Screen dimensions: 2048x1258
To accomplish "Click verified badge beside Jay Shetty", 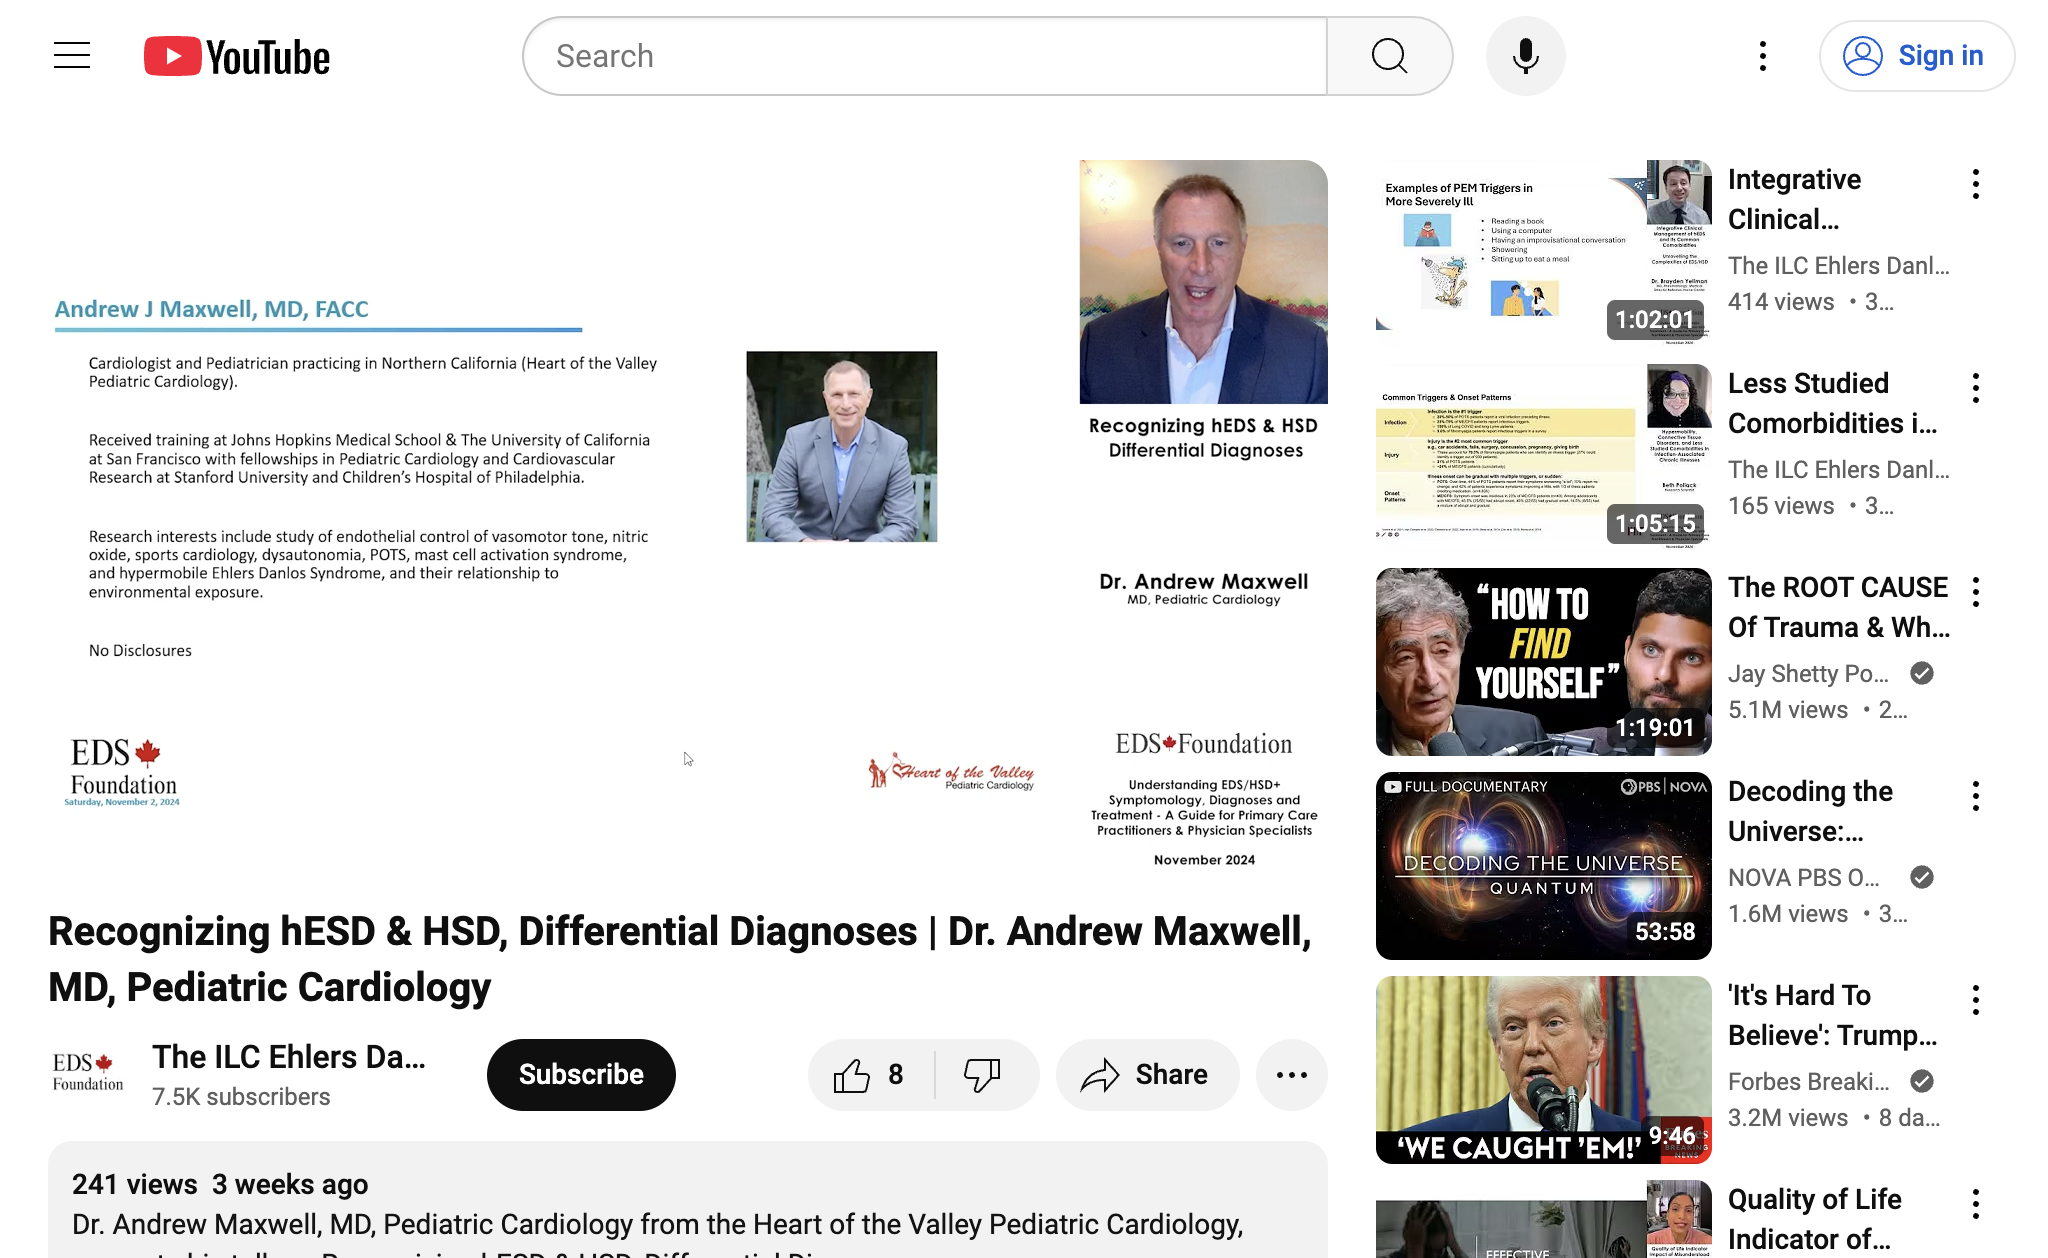I will [1922, 673].
